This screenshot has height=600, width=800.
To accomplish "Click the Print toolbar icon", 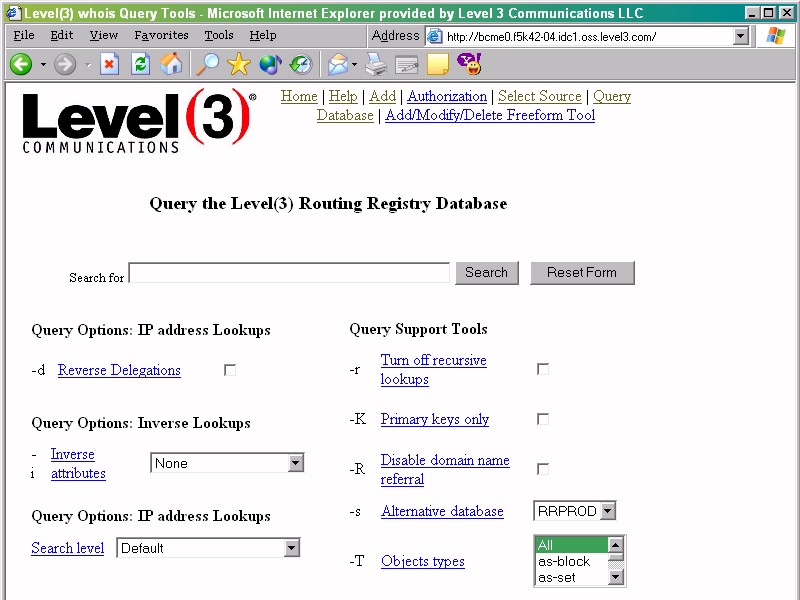I will click(375, 65).
